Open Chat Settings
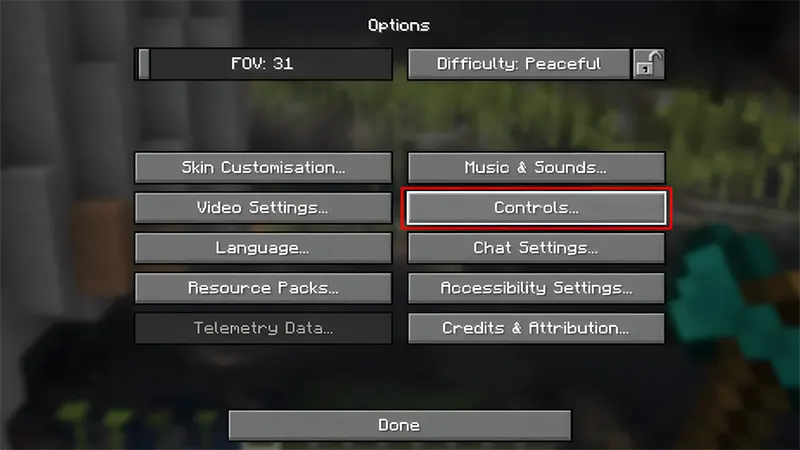 click(536, 248)
